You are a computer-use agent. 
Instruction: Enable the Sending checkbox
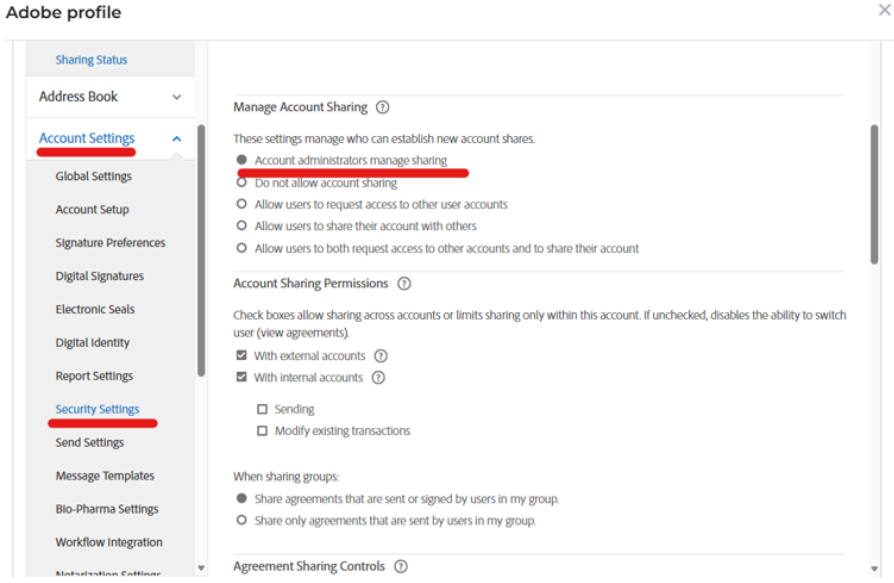tap(262, 409)
